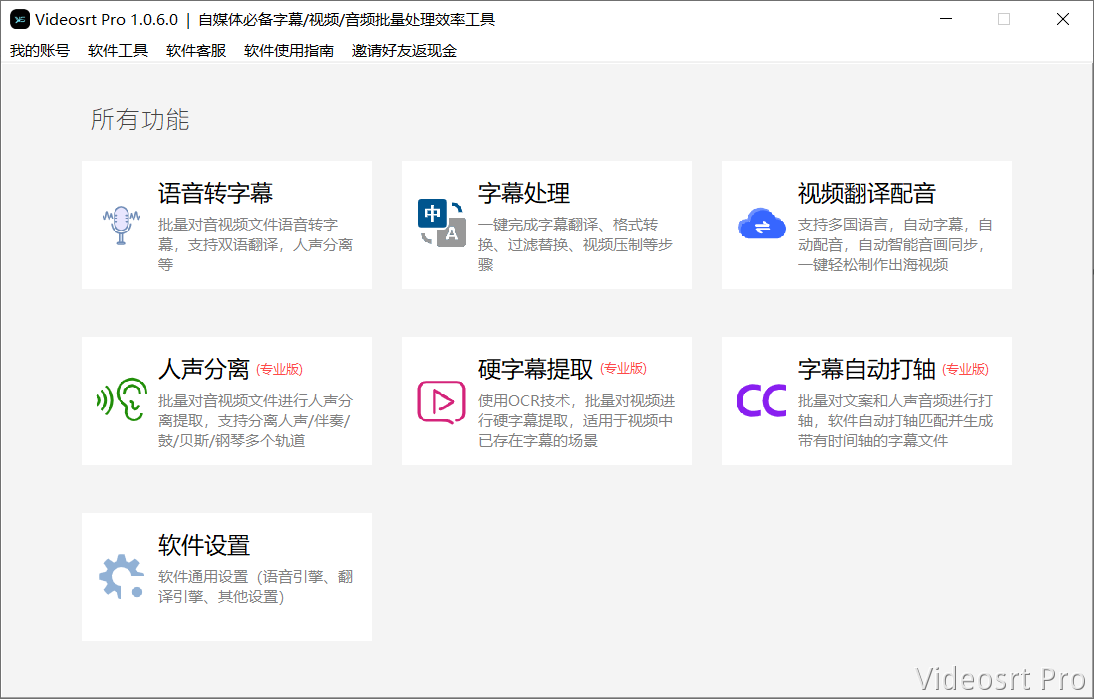Open the 软件工具 menu
1094x699 pixels.
[116, 50]
